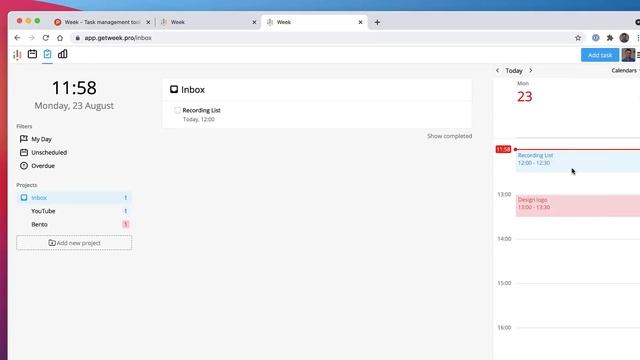Image resolution: width=640 pixels, height=360 pixels.
Task: Go to next day arrow
Action: click(x=531, y=71)
